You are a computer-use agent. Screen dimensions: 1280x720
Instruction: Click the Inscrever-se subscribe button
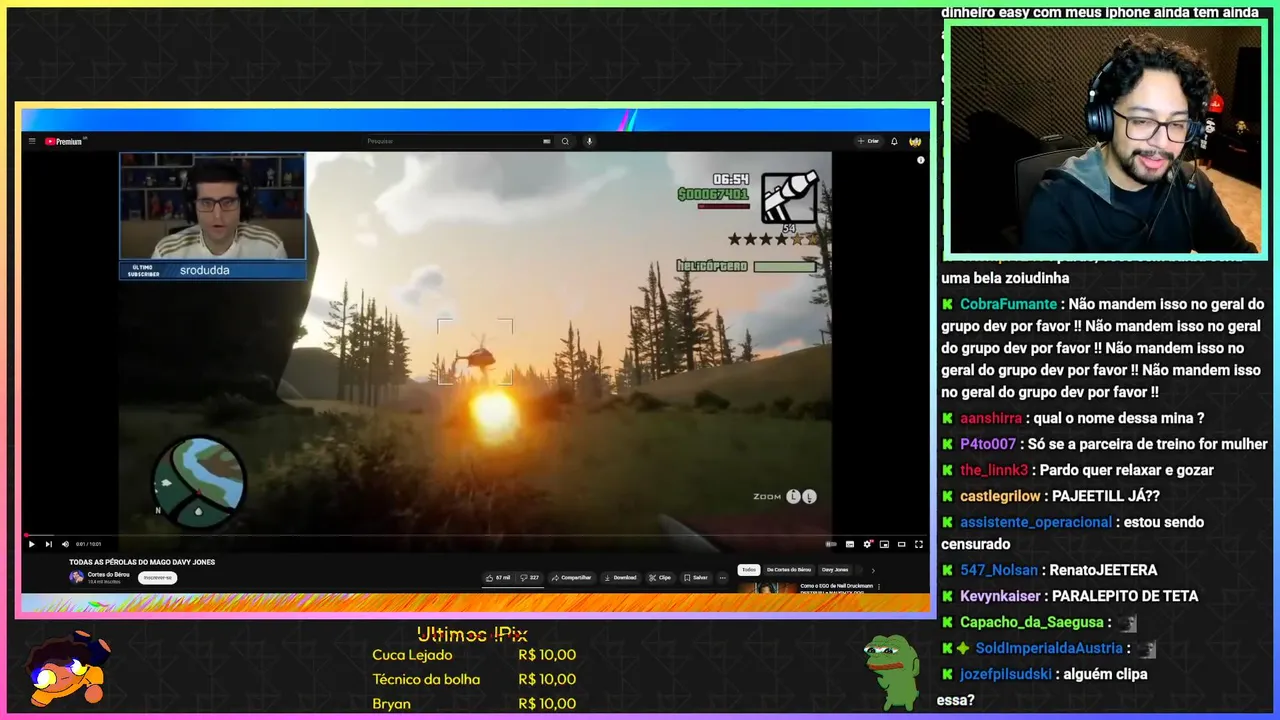pyautogui.click(x=157, y=577)
